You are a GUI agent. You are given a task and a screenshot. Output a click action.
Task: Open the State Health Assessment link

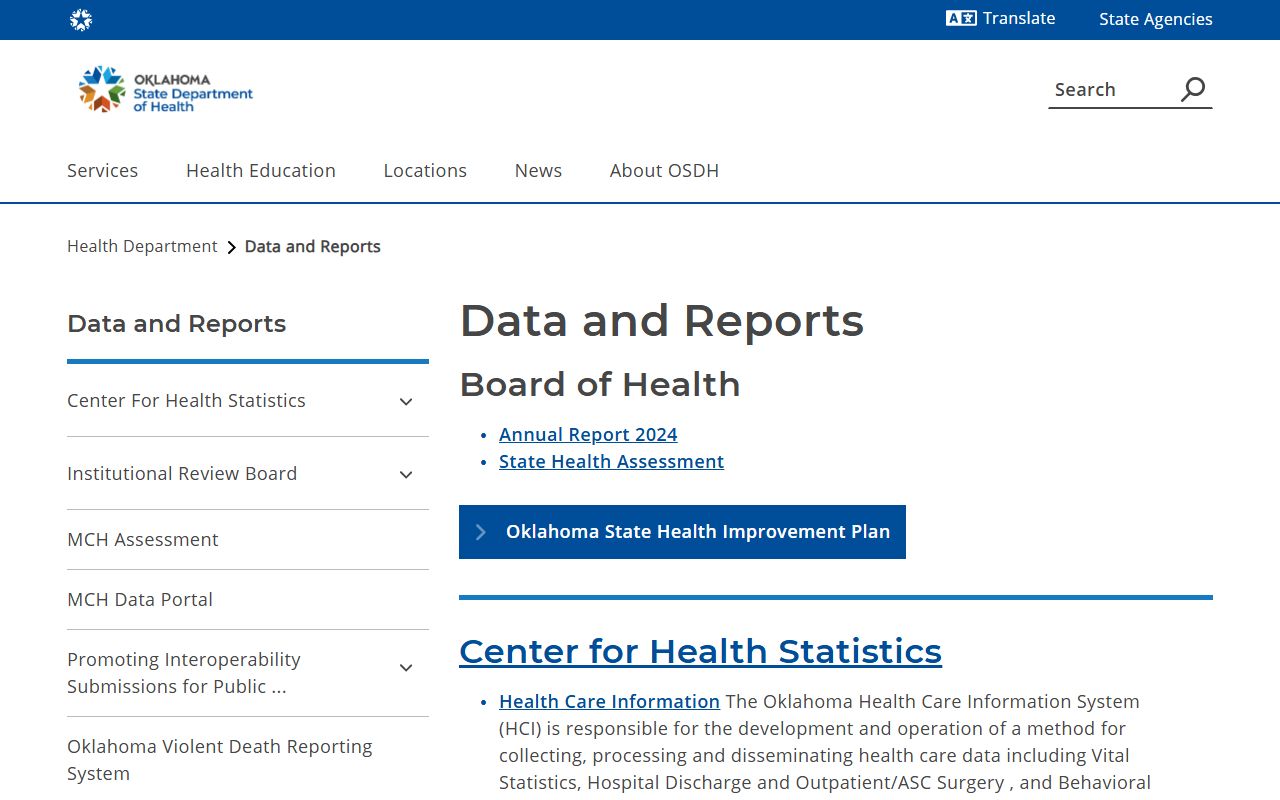pyautogui.click(x=611, y=461)
